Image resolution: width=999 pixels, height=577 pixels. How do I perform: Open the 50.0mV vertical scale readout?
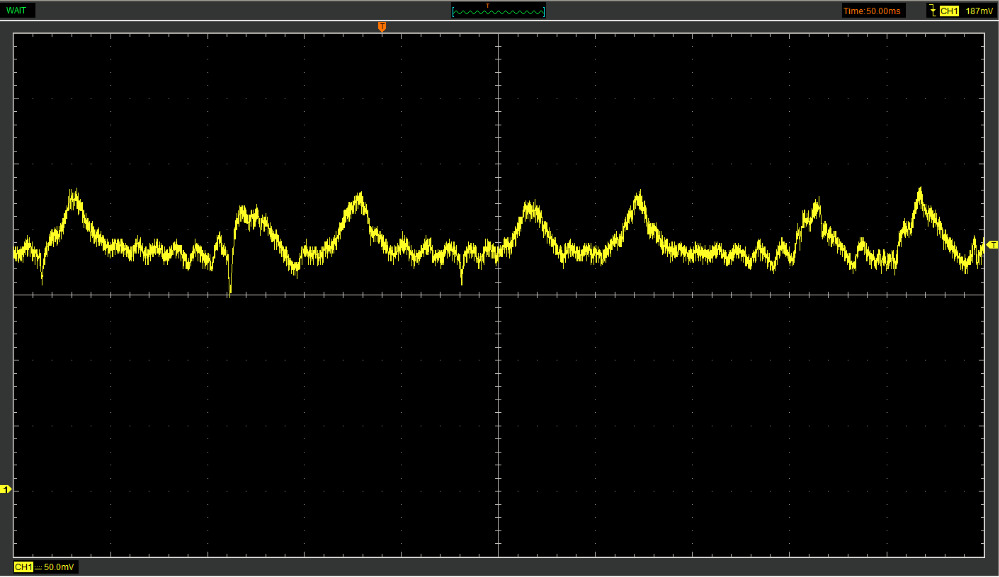(x=61, y=567)
